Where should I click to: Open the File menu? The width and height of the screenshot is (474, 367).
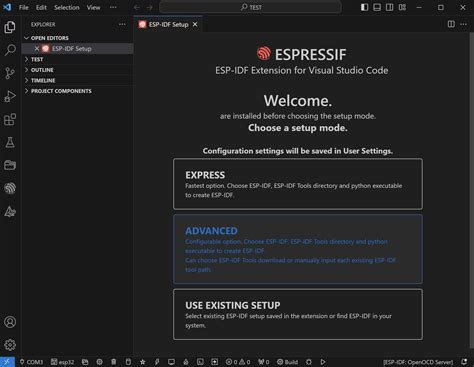24,7
